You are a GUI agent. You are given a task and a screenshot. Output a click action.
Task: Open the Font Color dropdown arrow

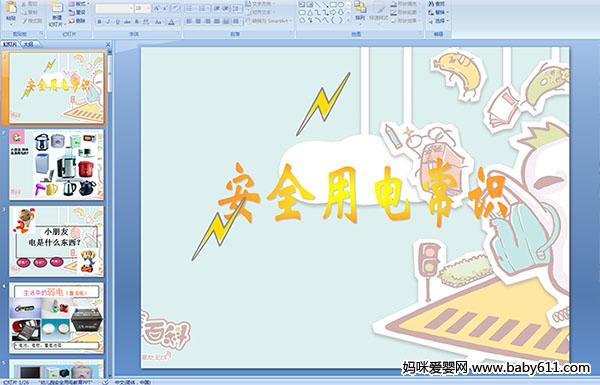click(177, 22)
